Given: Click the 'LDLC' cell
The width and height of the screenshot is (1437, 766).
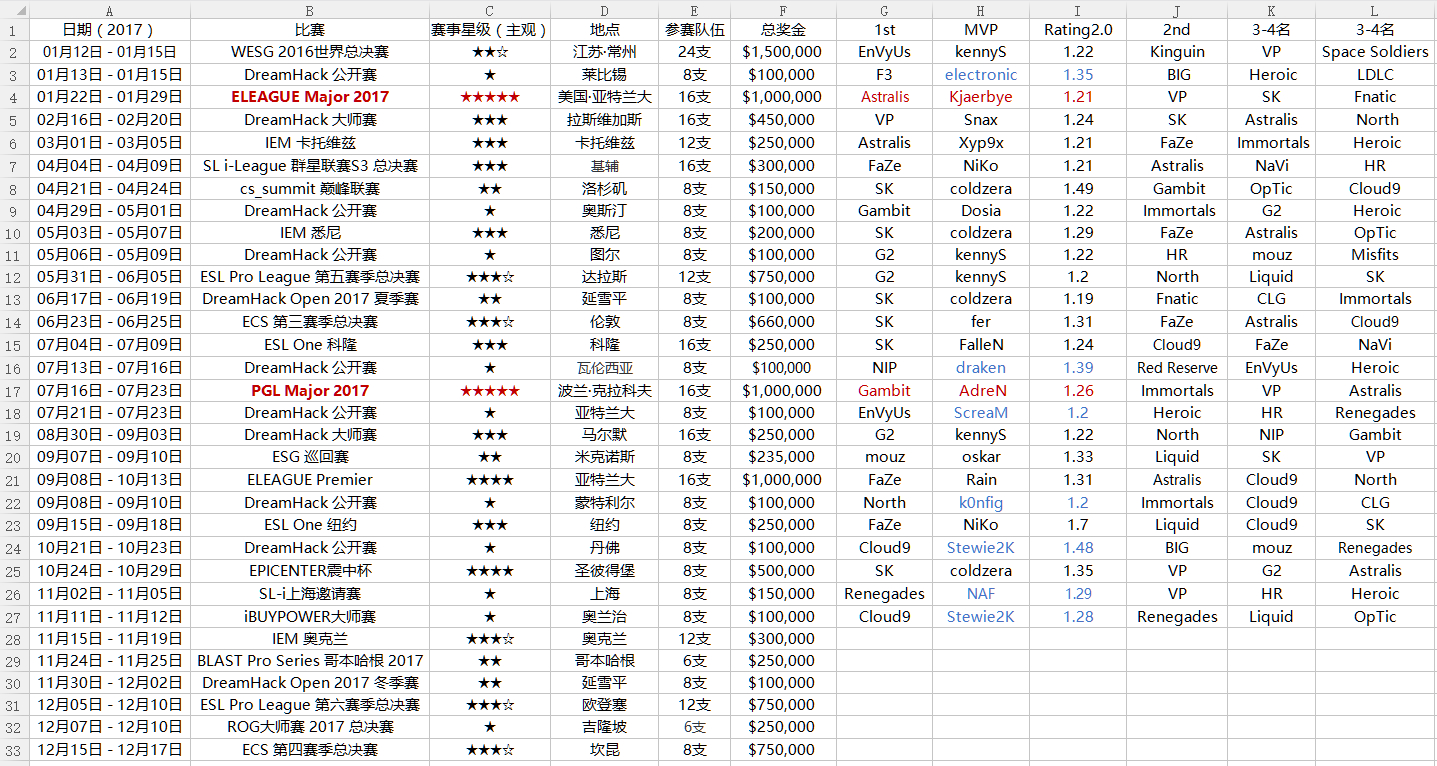Looking at the screenshot, I should (1375, 75).
